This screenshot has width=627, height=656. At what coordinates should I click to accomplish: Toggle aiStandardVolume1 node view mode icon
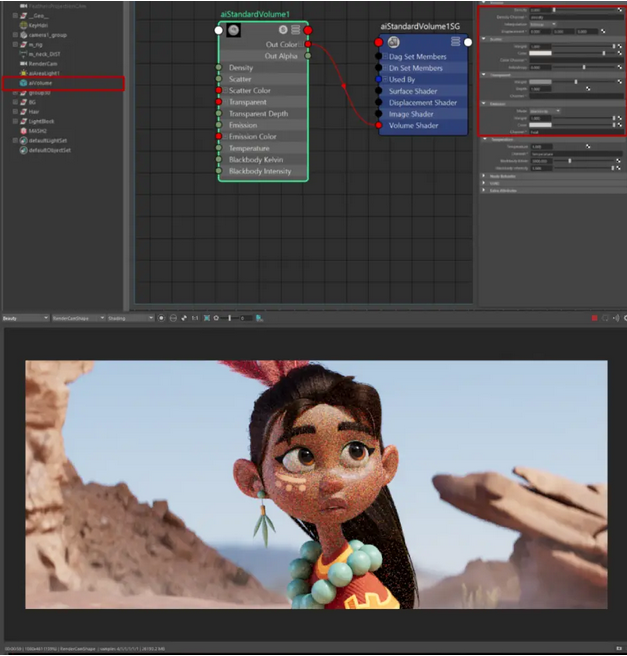(295, 30)
